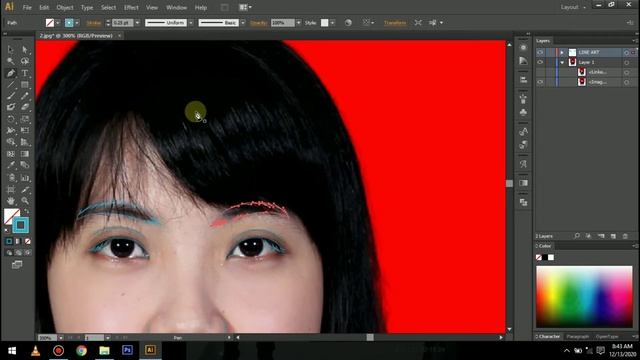Image resolution: width=640 pixels, height=360 pixels.
Task: Click the Transform panel link
Action: coord(395,23)
